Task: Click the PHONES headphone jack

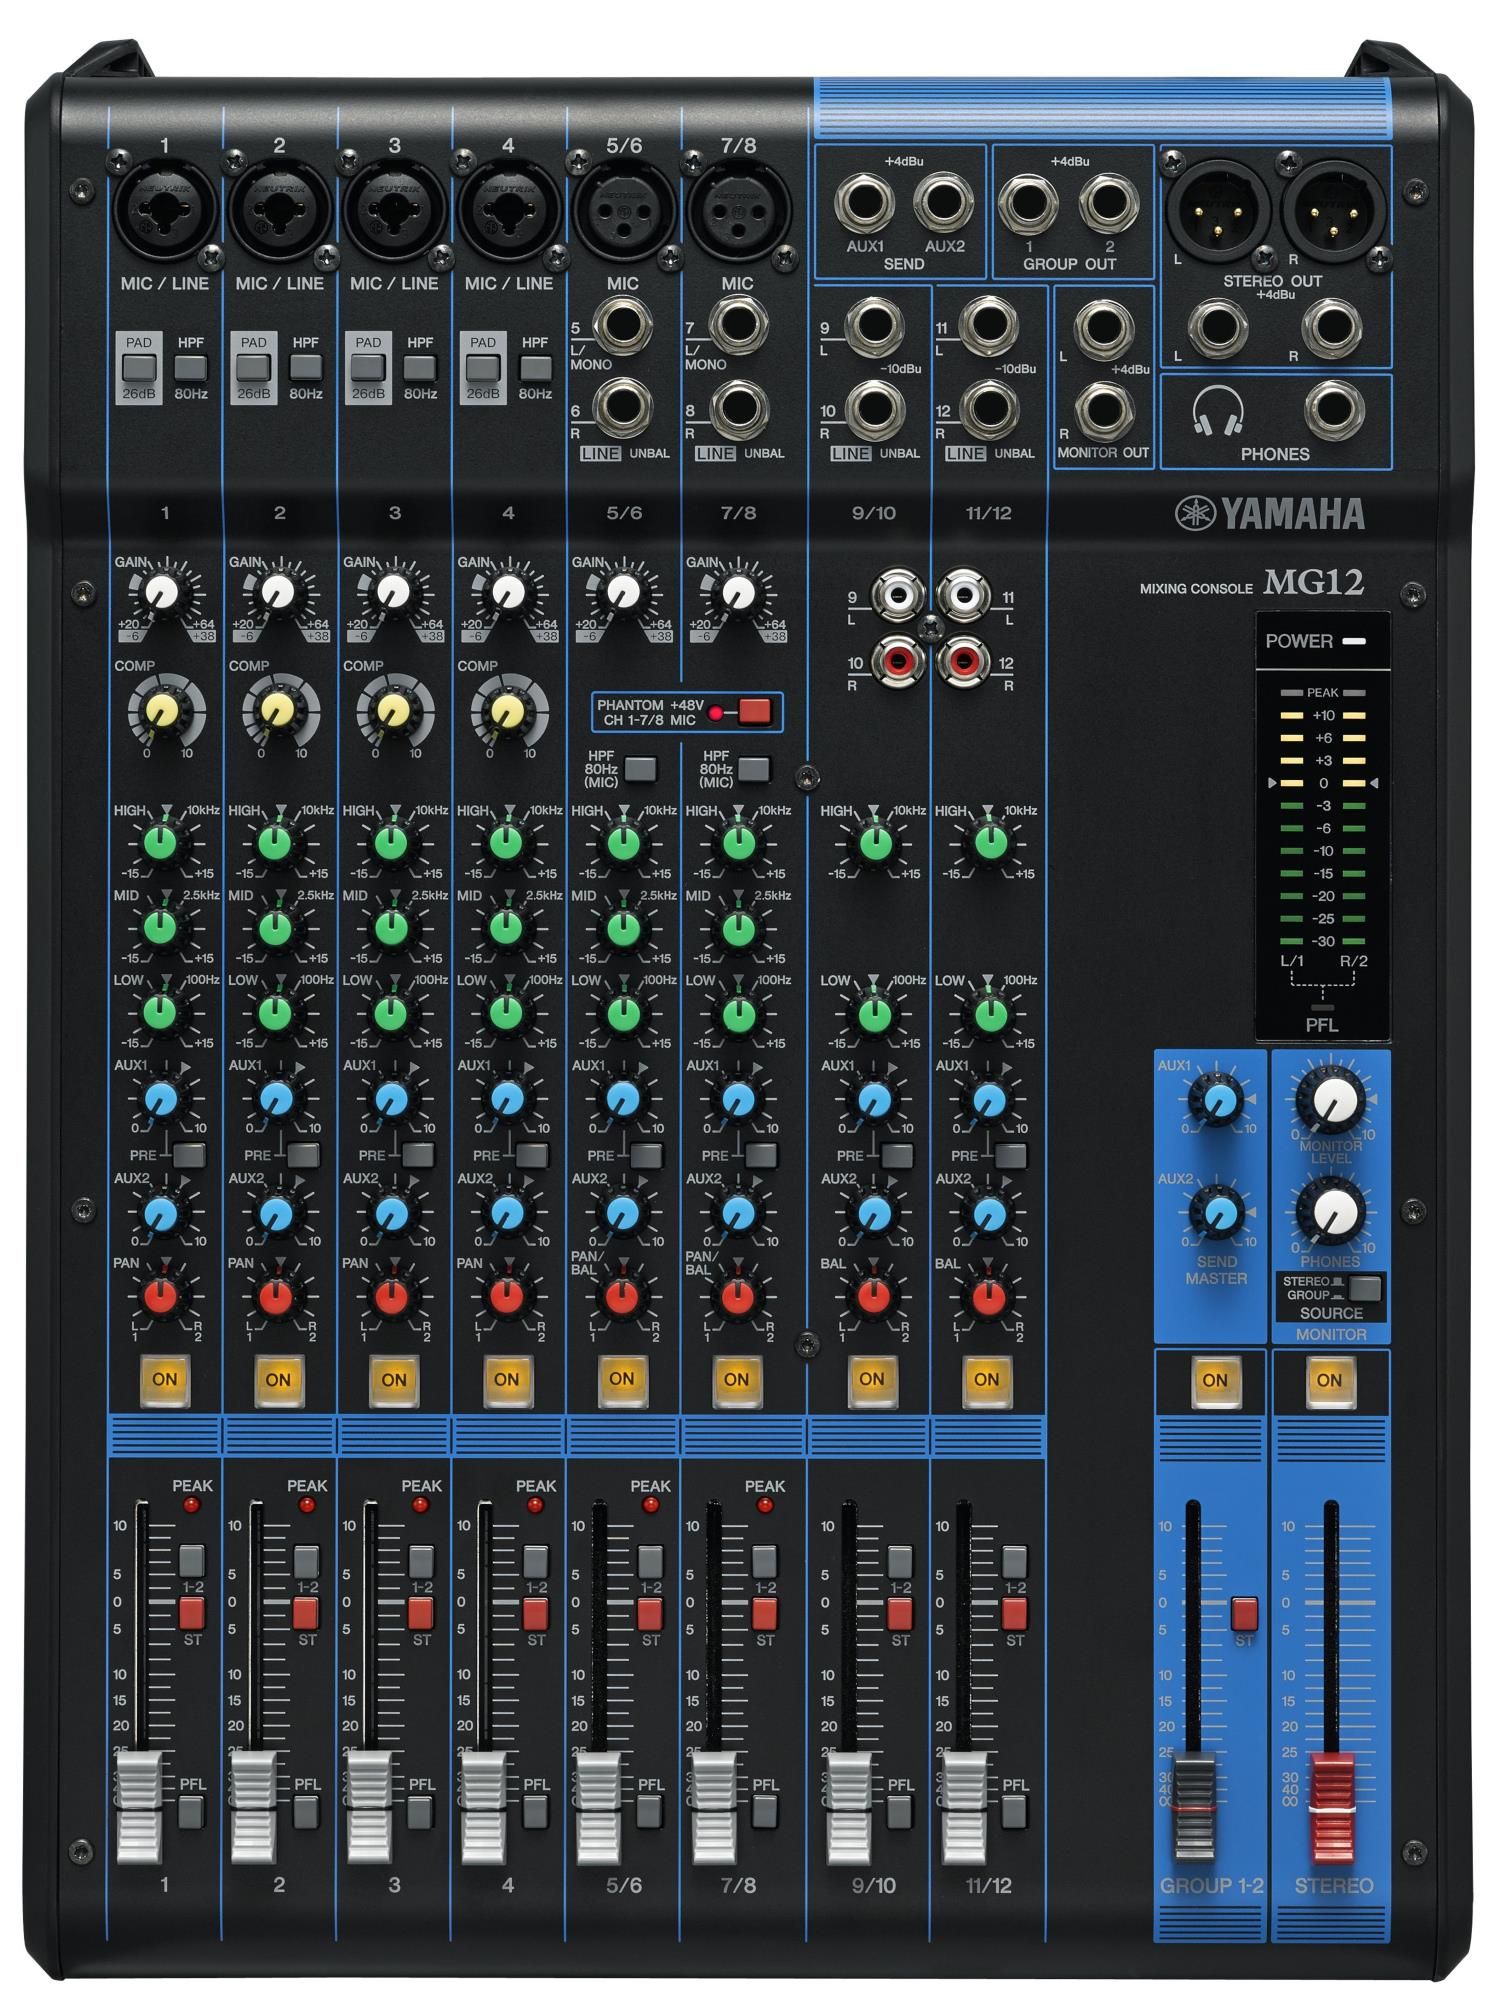Action: point(1334,410)
